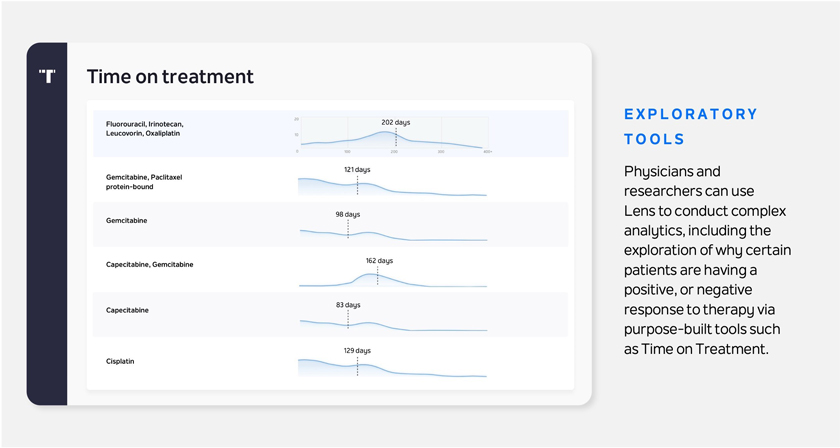Click the Time on treatment heading
Viewport: 840px width, 448px height.
(170, 77)
